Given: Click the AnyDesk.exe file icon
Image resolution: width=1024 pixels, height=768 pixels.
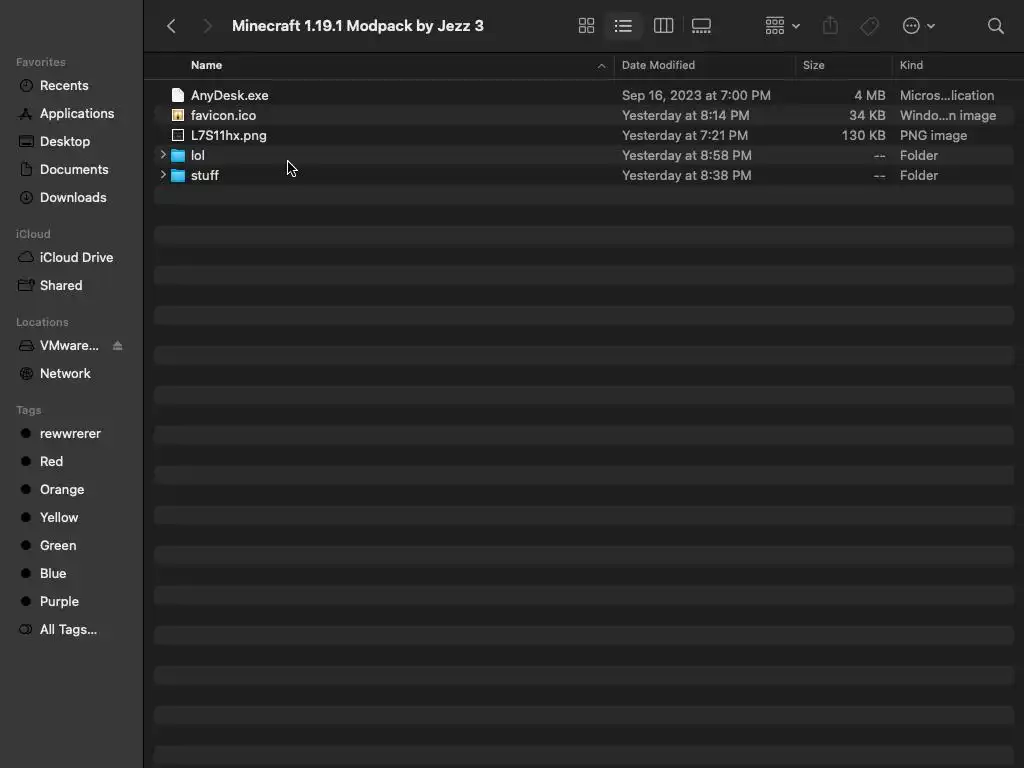Looking at the screenshot, I should [178, 95].
